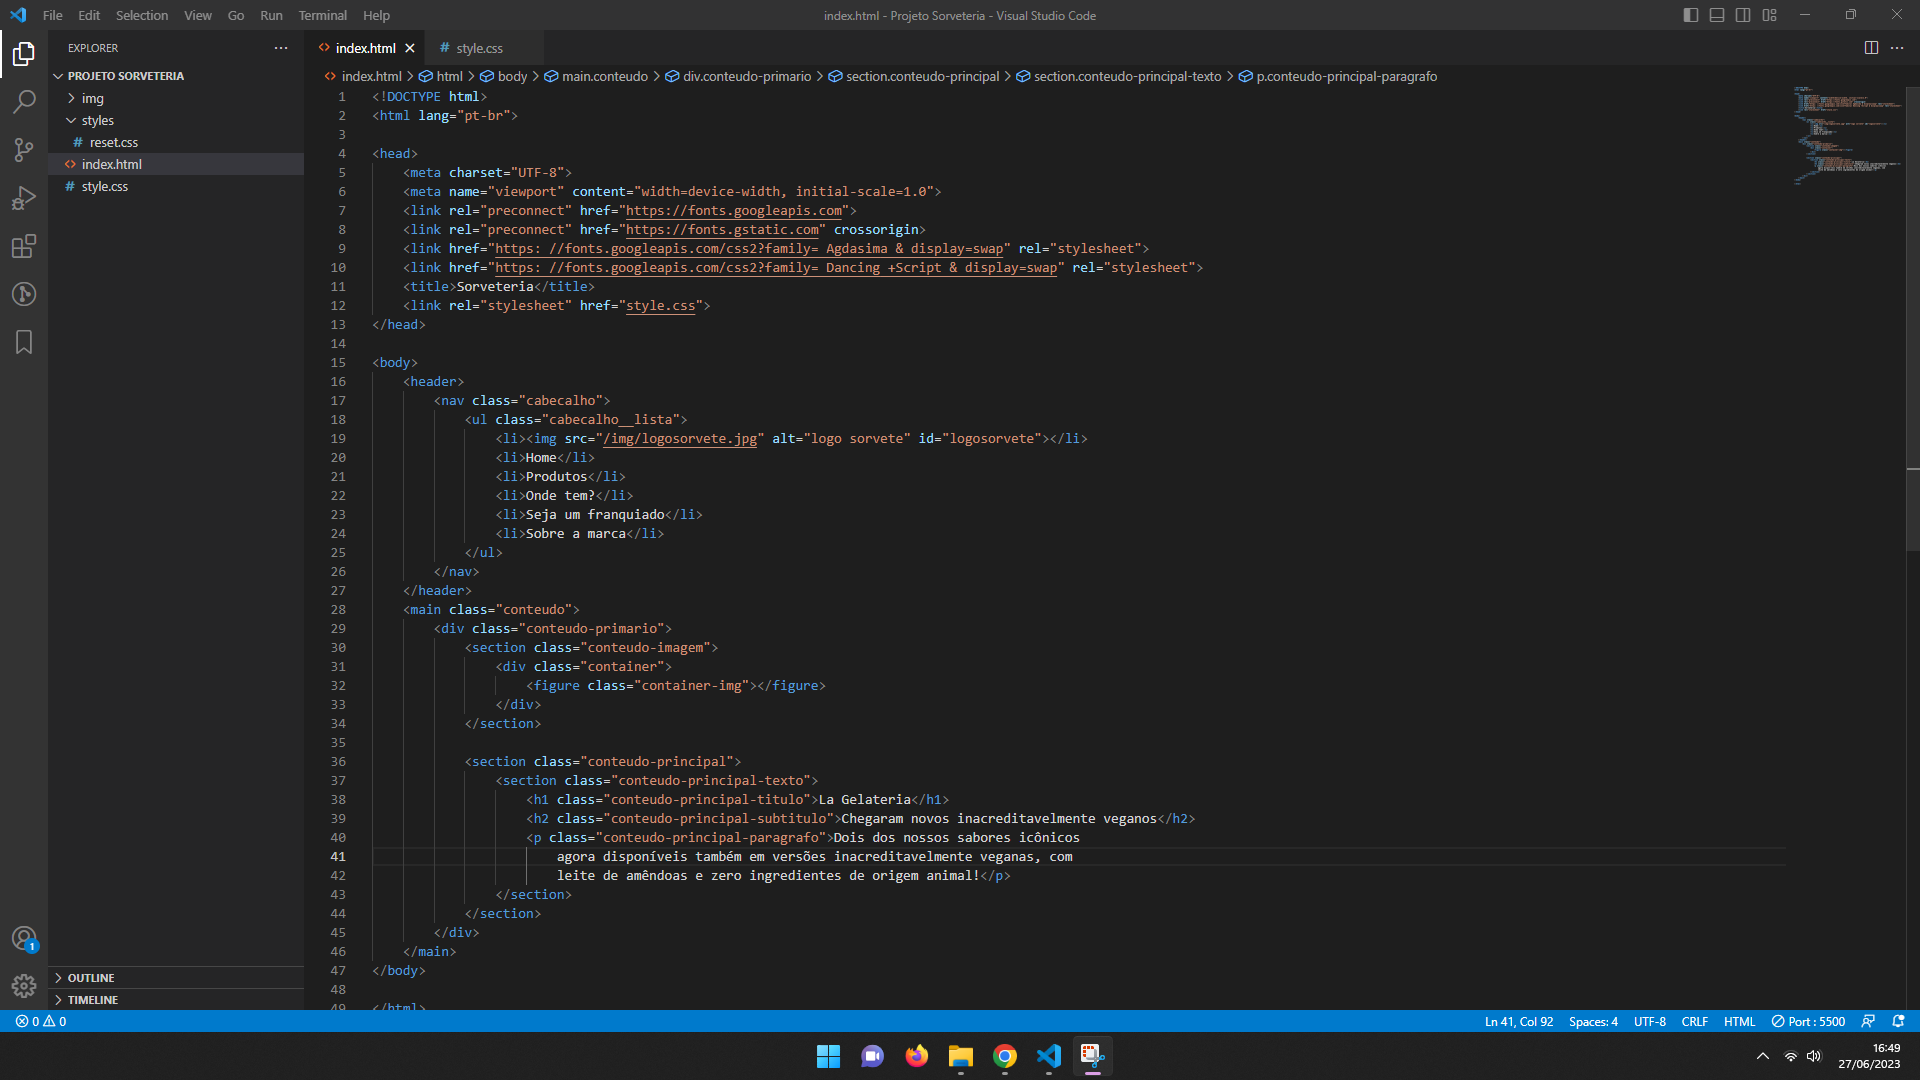Open Windows Start menu on taskbar
Image resolution: width=1920 pixels, height=1080 pixels.
pyautogui.click(x=828, y=1056)
